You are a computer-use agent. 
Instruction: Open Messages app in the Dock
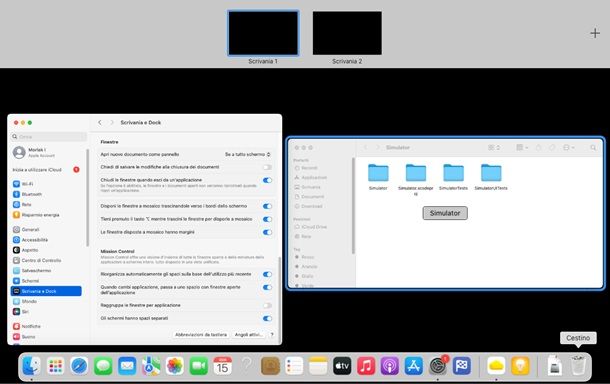click(103, 366)
